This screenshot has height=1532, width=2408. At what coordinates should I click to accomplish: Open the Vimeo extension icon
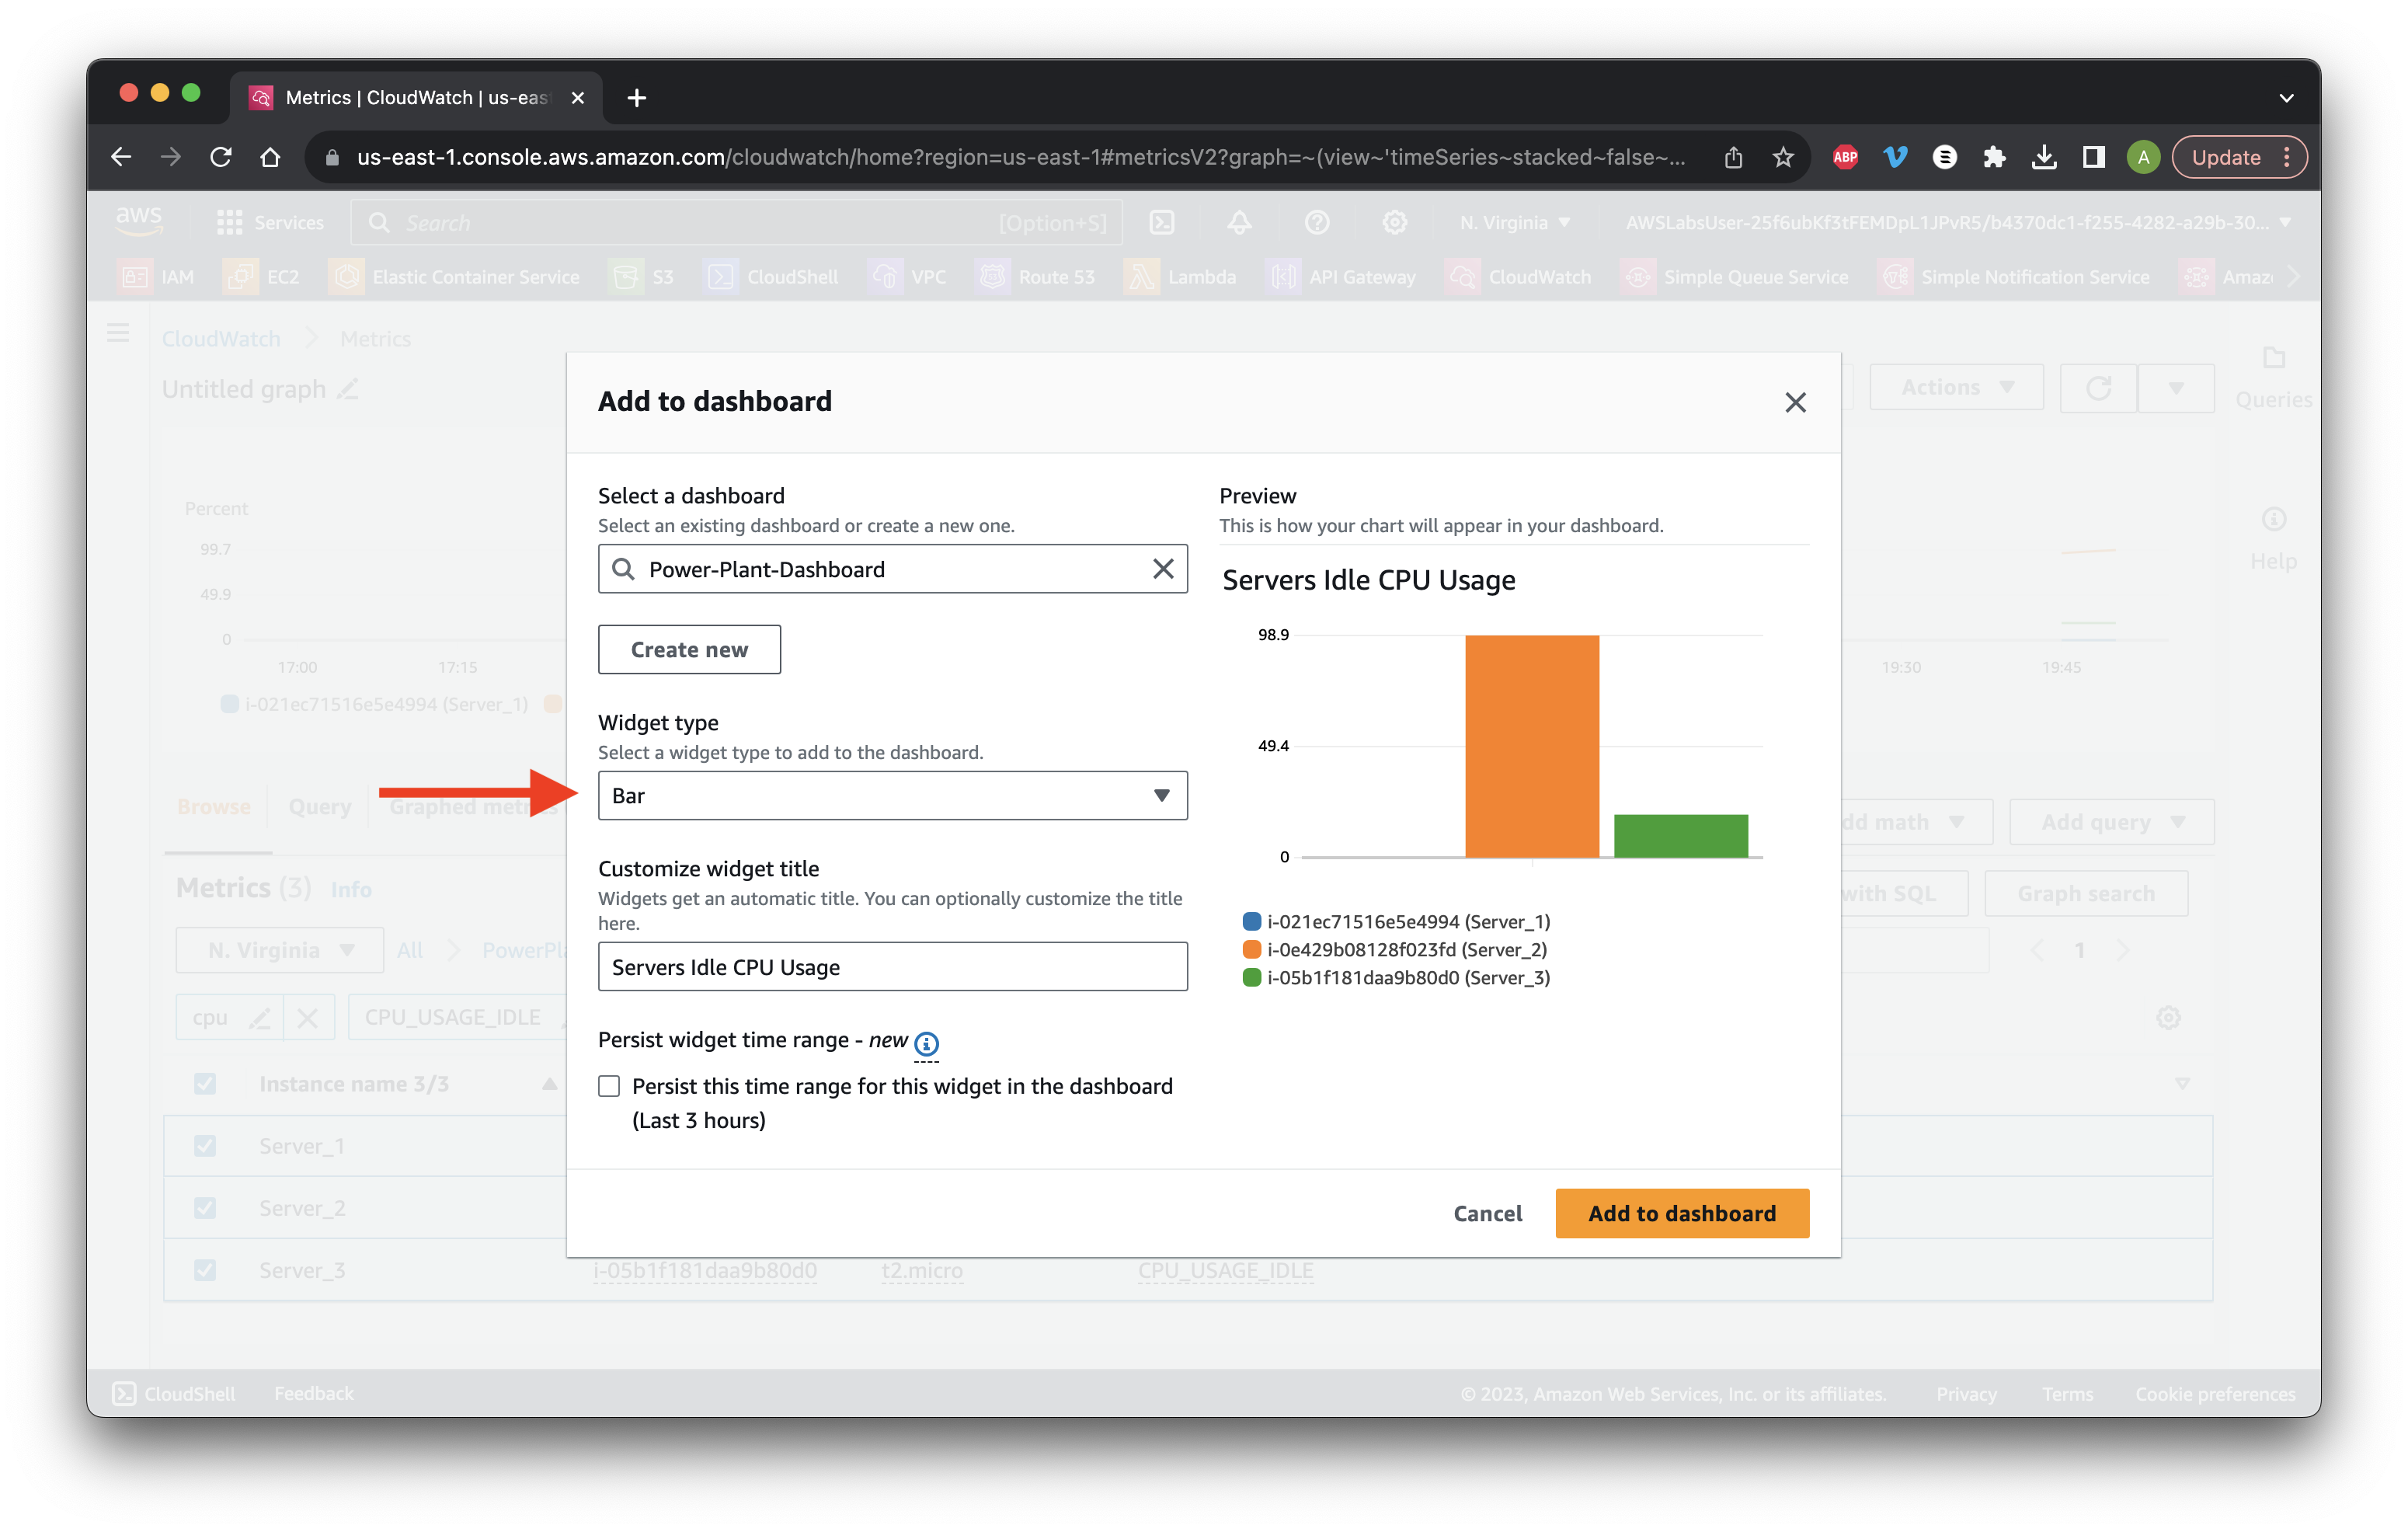click(1895, 157)
